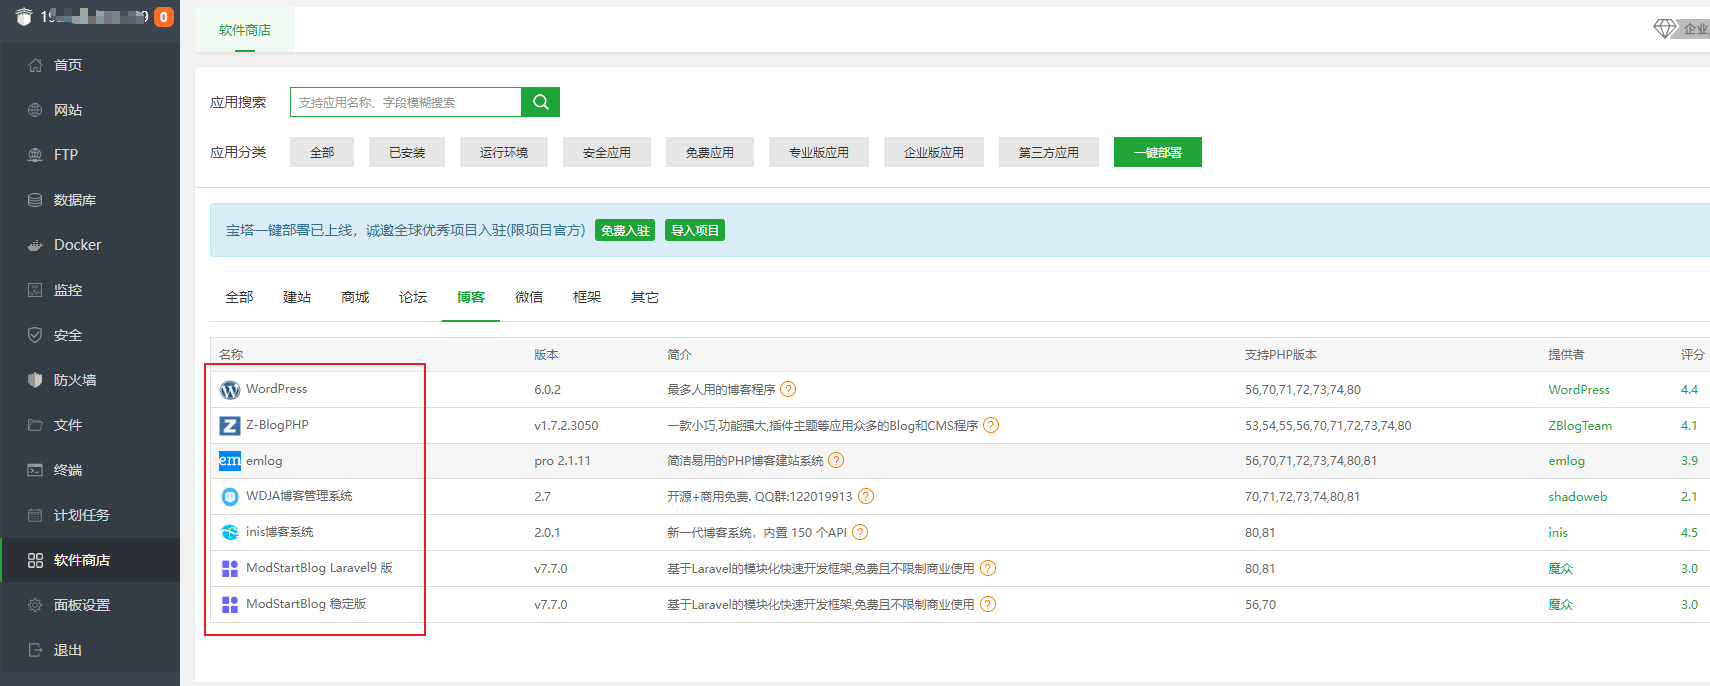This screenshot has height=686, width=1710.
Task: Open help icon for Z-BlogPHP description
Action: (x=991, y=425)
